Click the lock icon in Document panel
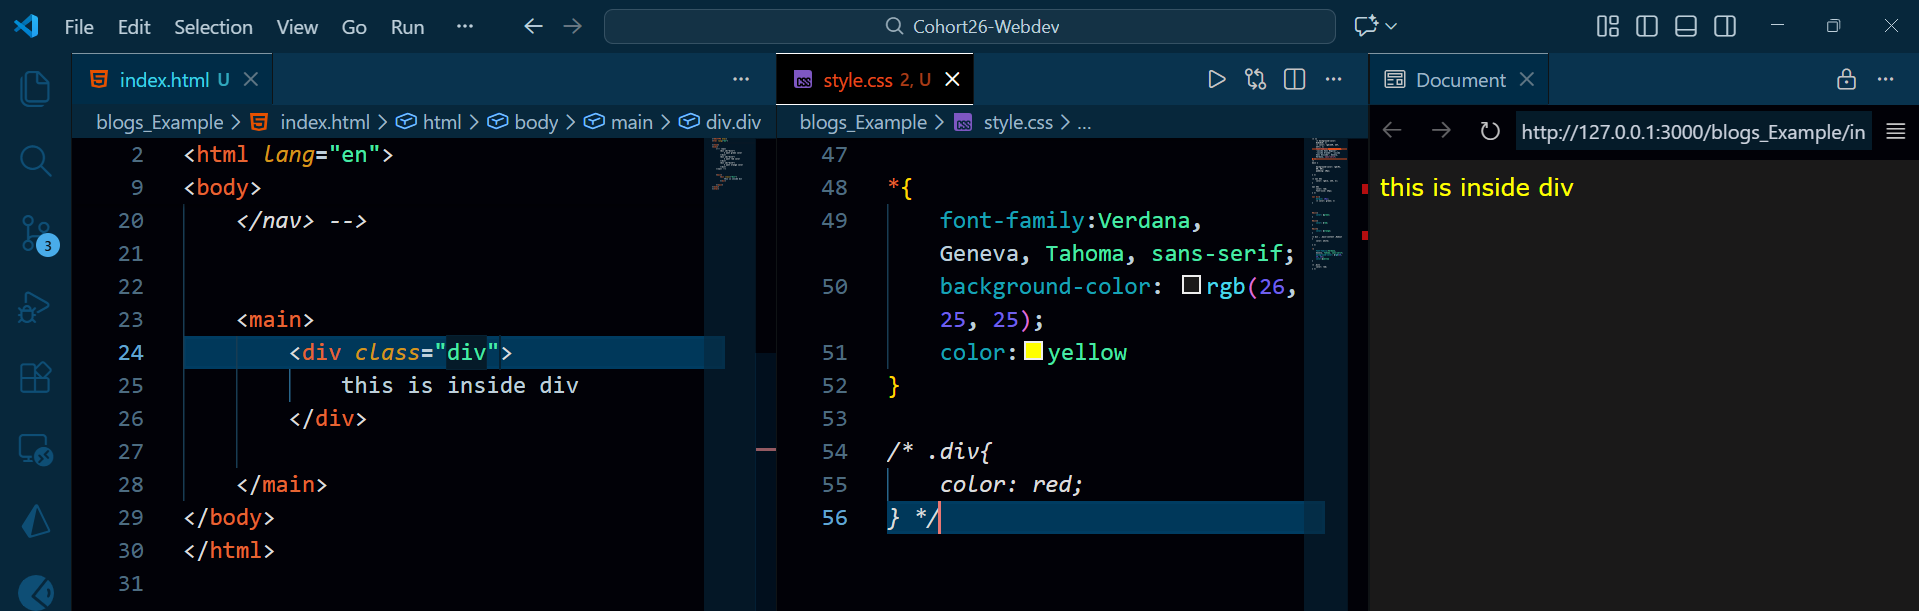Viewport: 1919px width, 611px height. (1846, 79)
